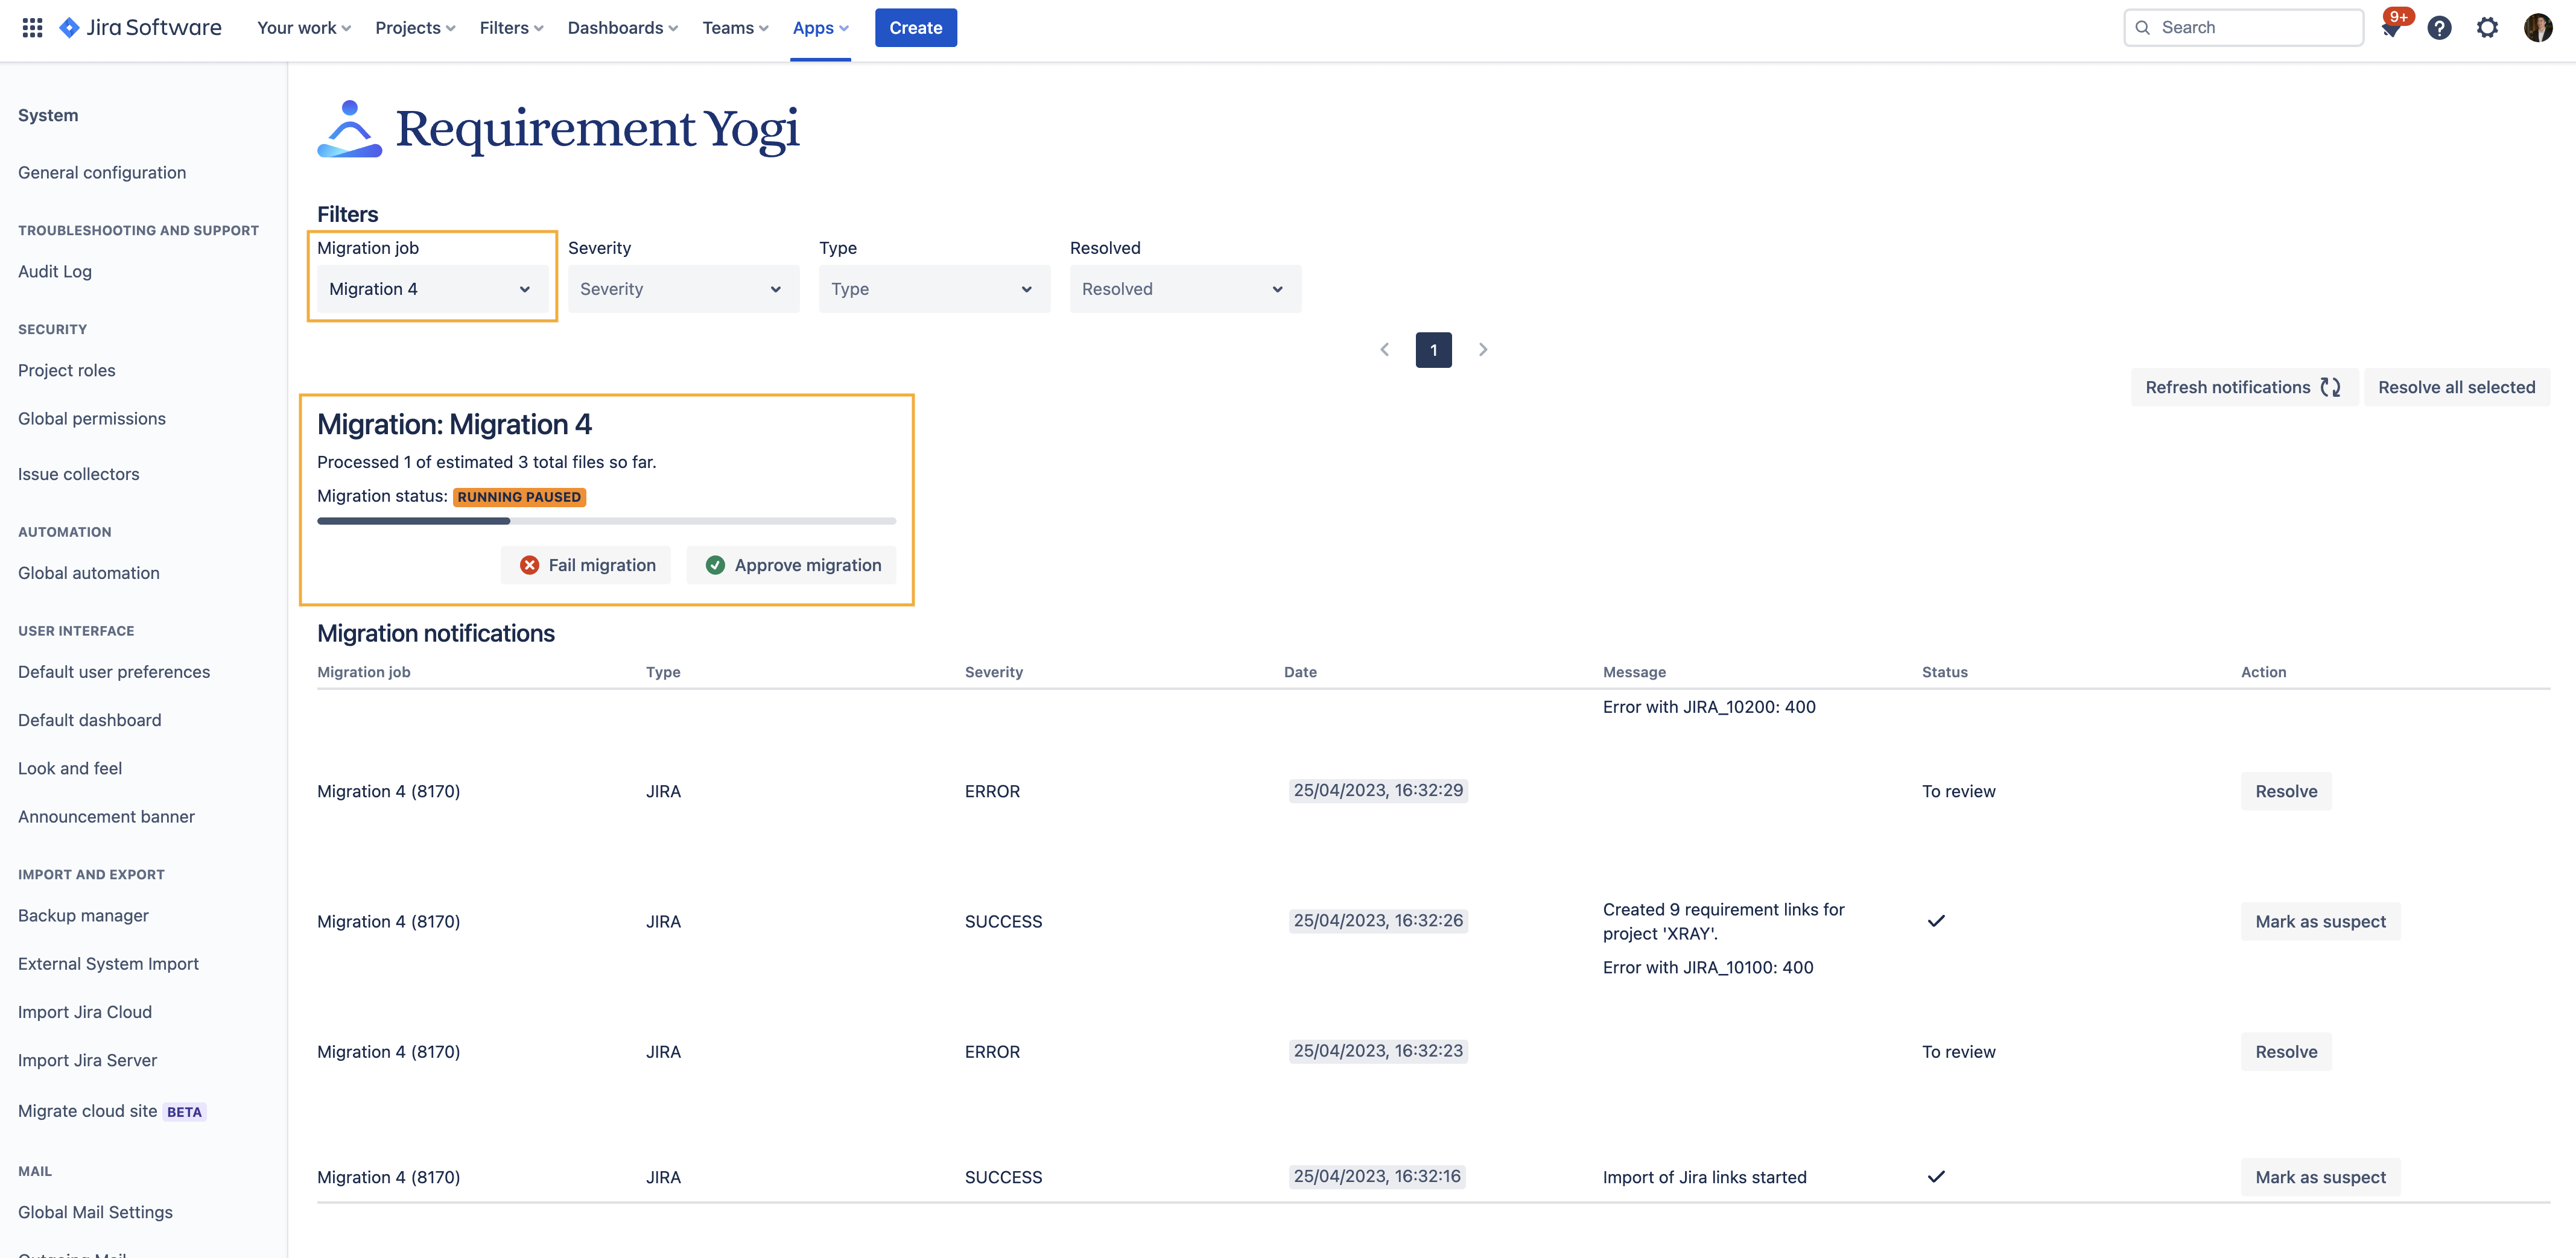
Task: Open the notifications bell icon
Action: (x=2391, y=28)
